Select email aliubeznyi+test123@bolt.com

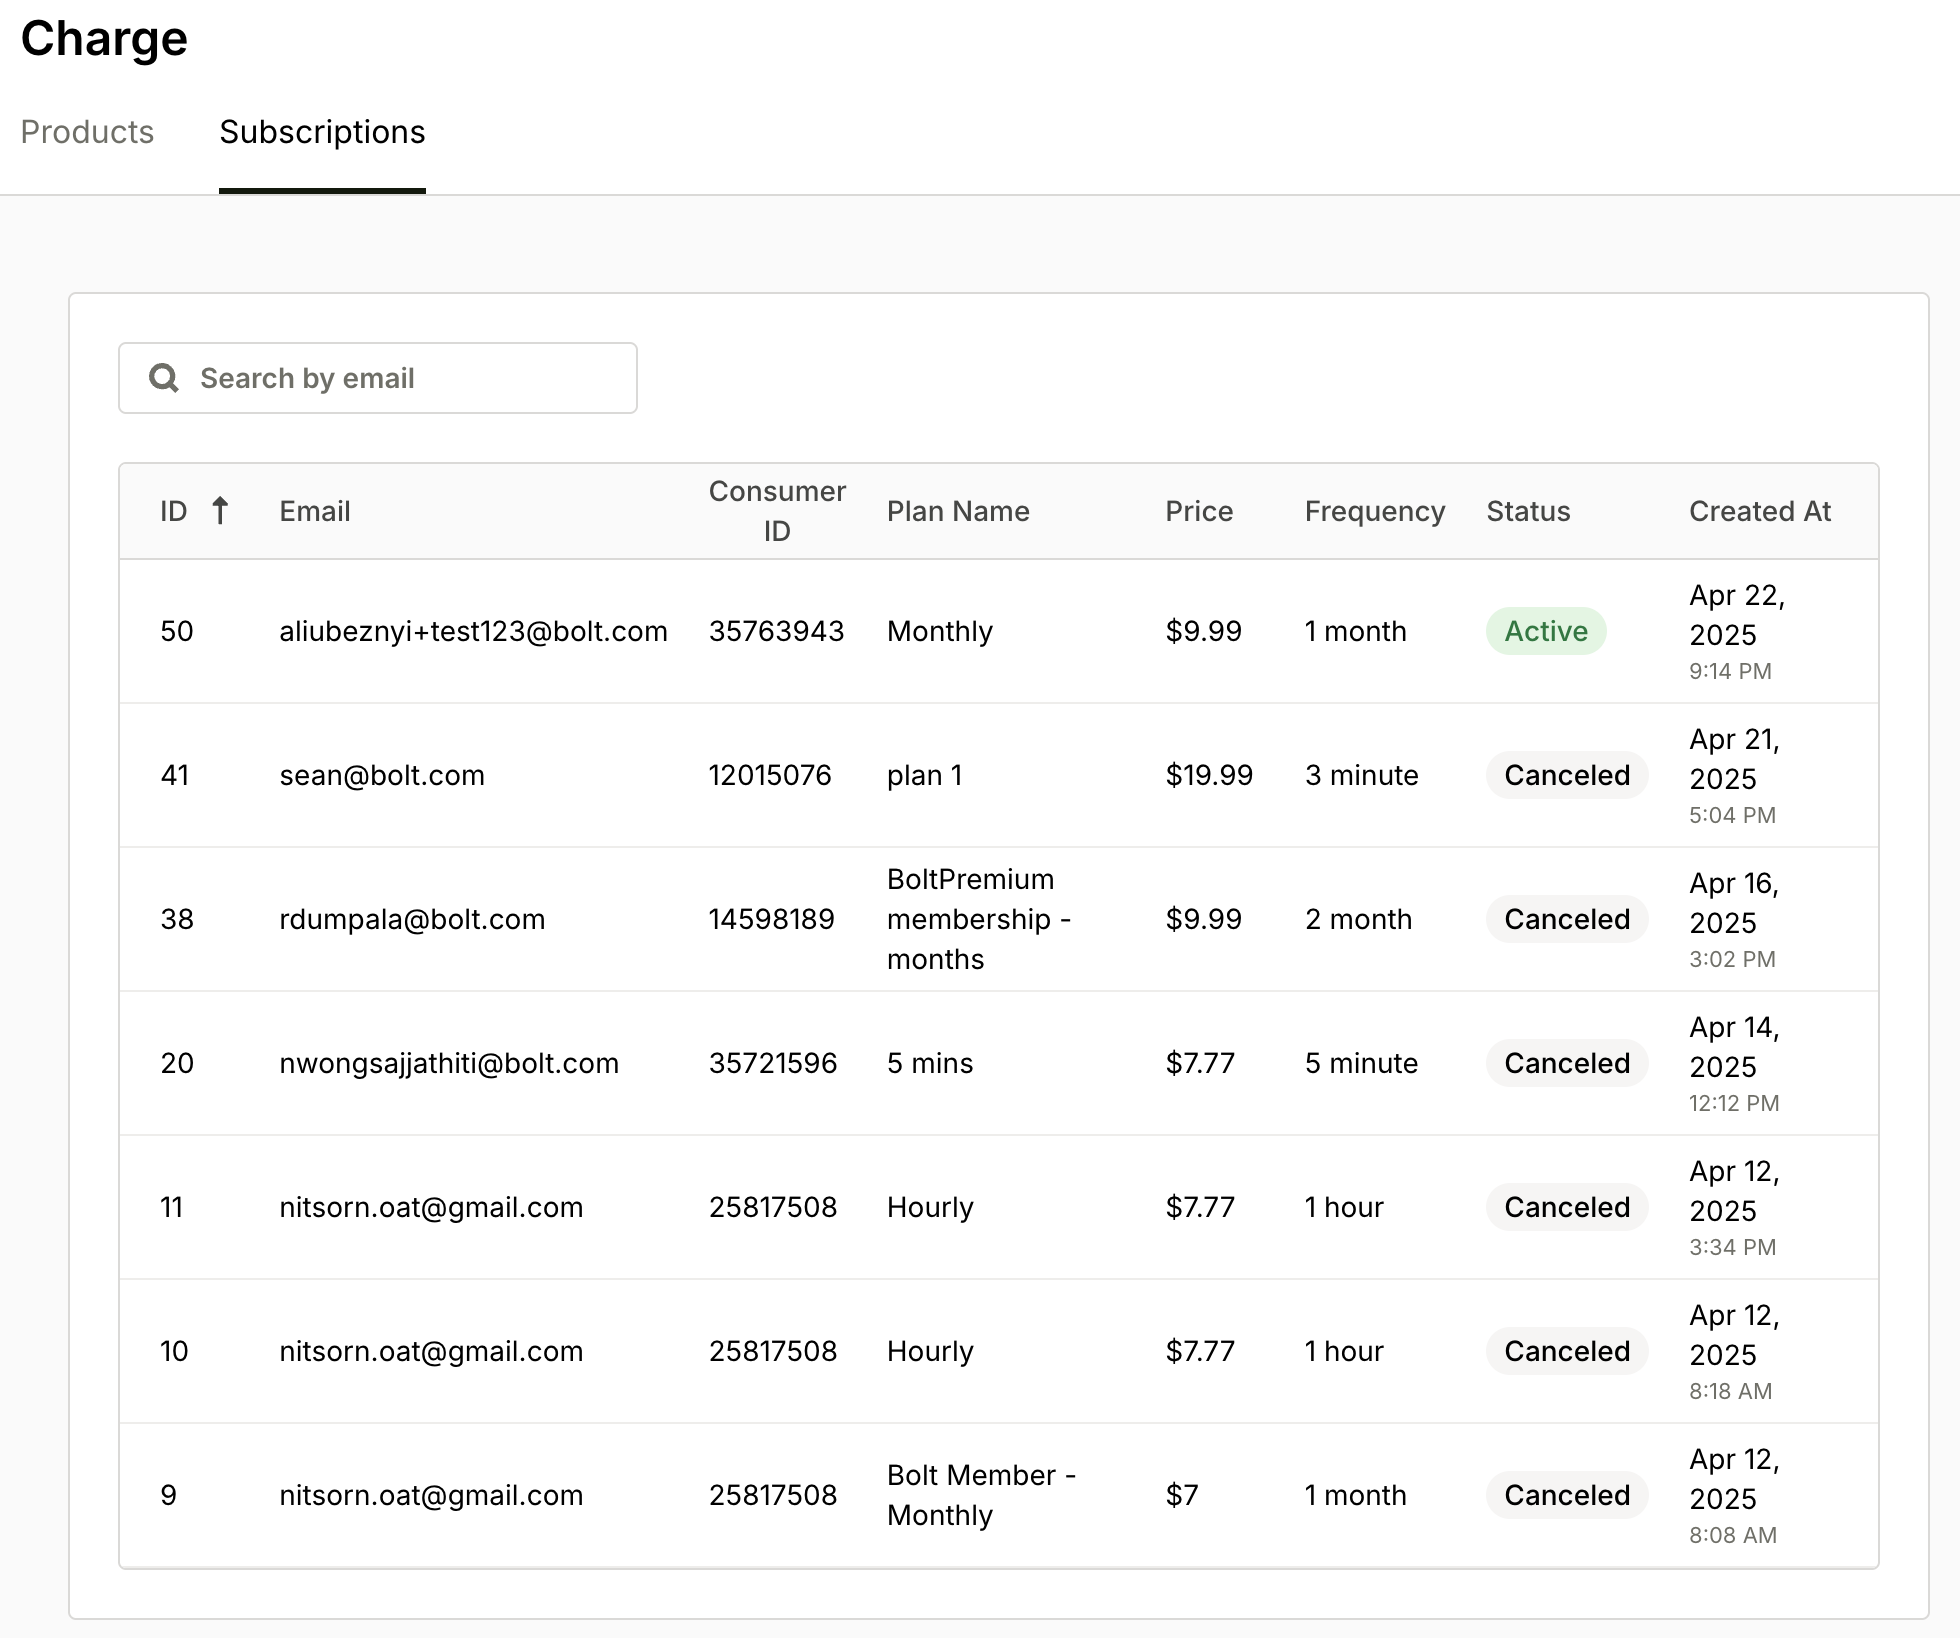coord(473,631)
